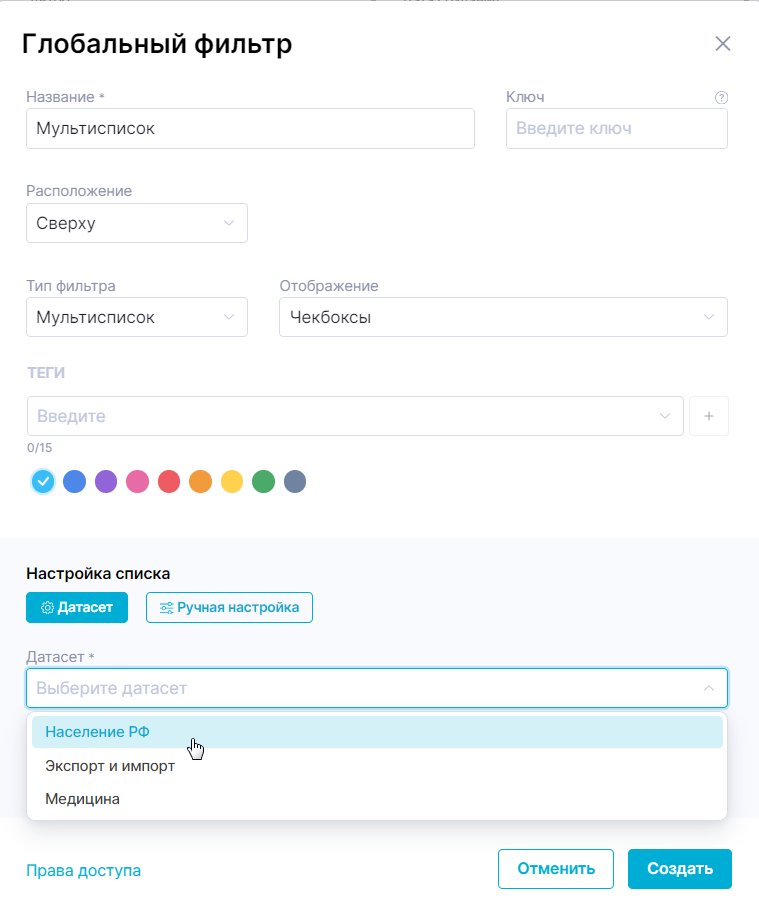The height and width of the screenshot is (903, 759).
Task: Switch to Ручная настройка mode
Action: click(229, 607)
